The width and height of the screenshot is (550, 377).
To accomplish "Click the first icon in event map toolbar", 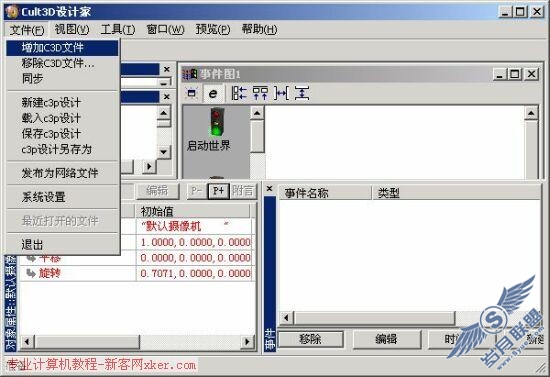I will coord(192,94).
